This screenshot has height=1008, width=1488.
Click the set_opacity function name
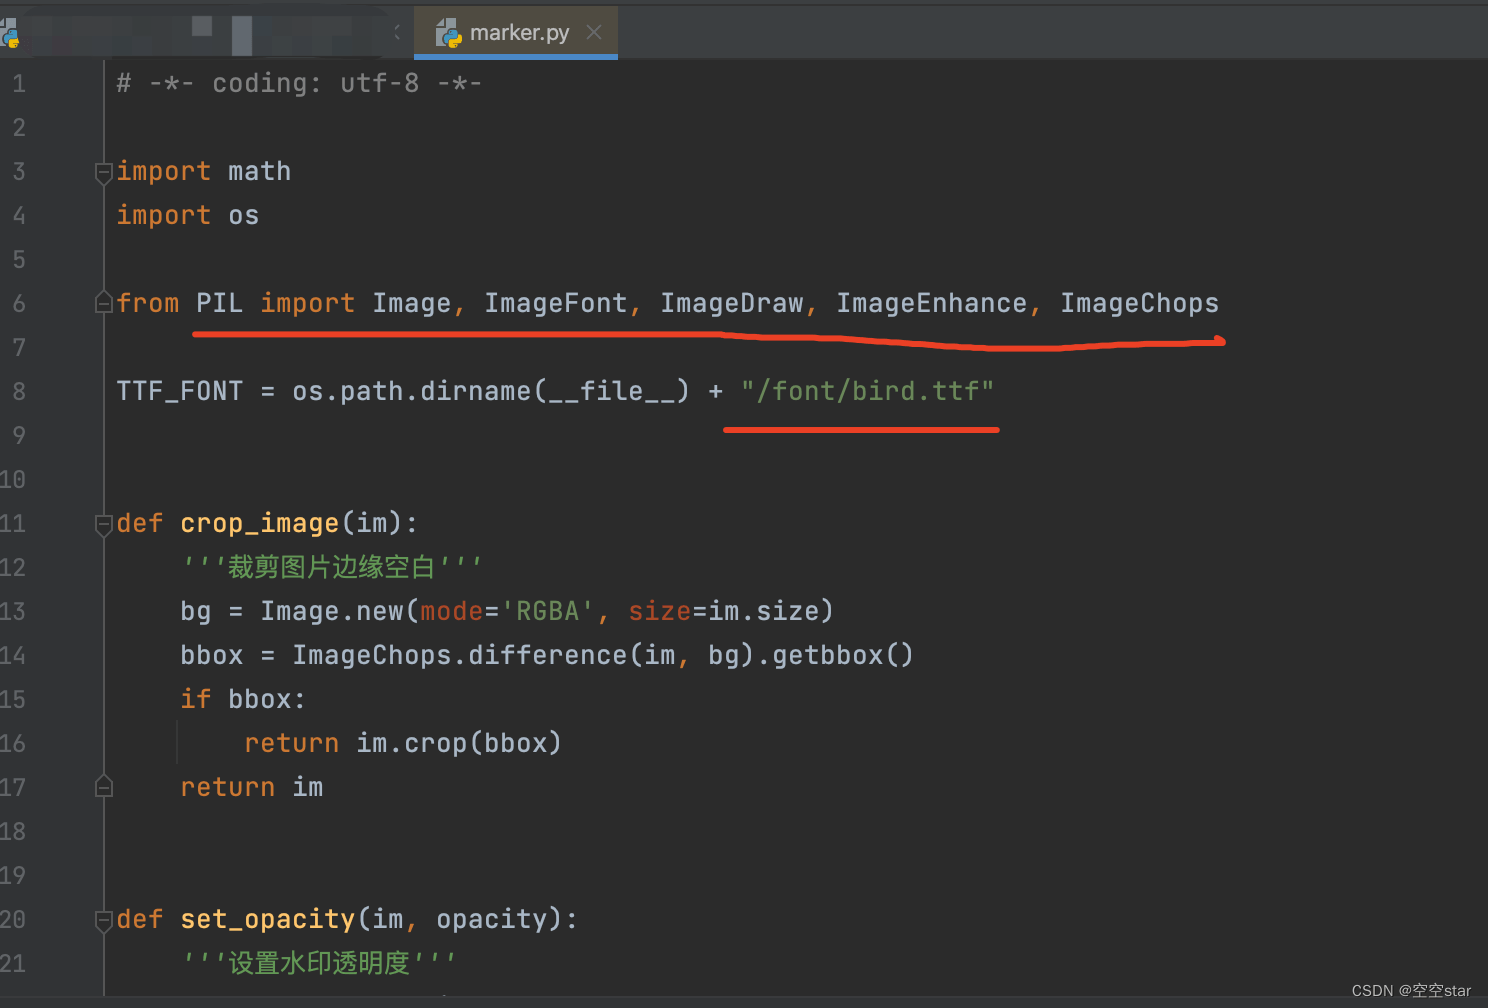pyautogui.click(x=268, y=919)
